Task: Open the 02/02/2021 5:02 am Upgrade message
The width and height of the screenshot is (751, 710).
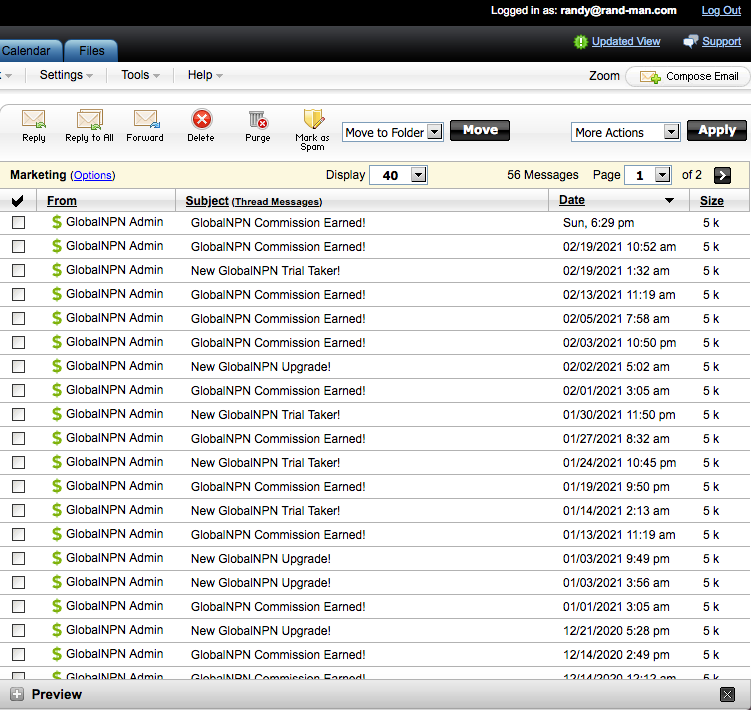Action: tap(261, 366)
